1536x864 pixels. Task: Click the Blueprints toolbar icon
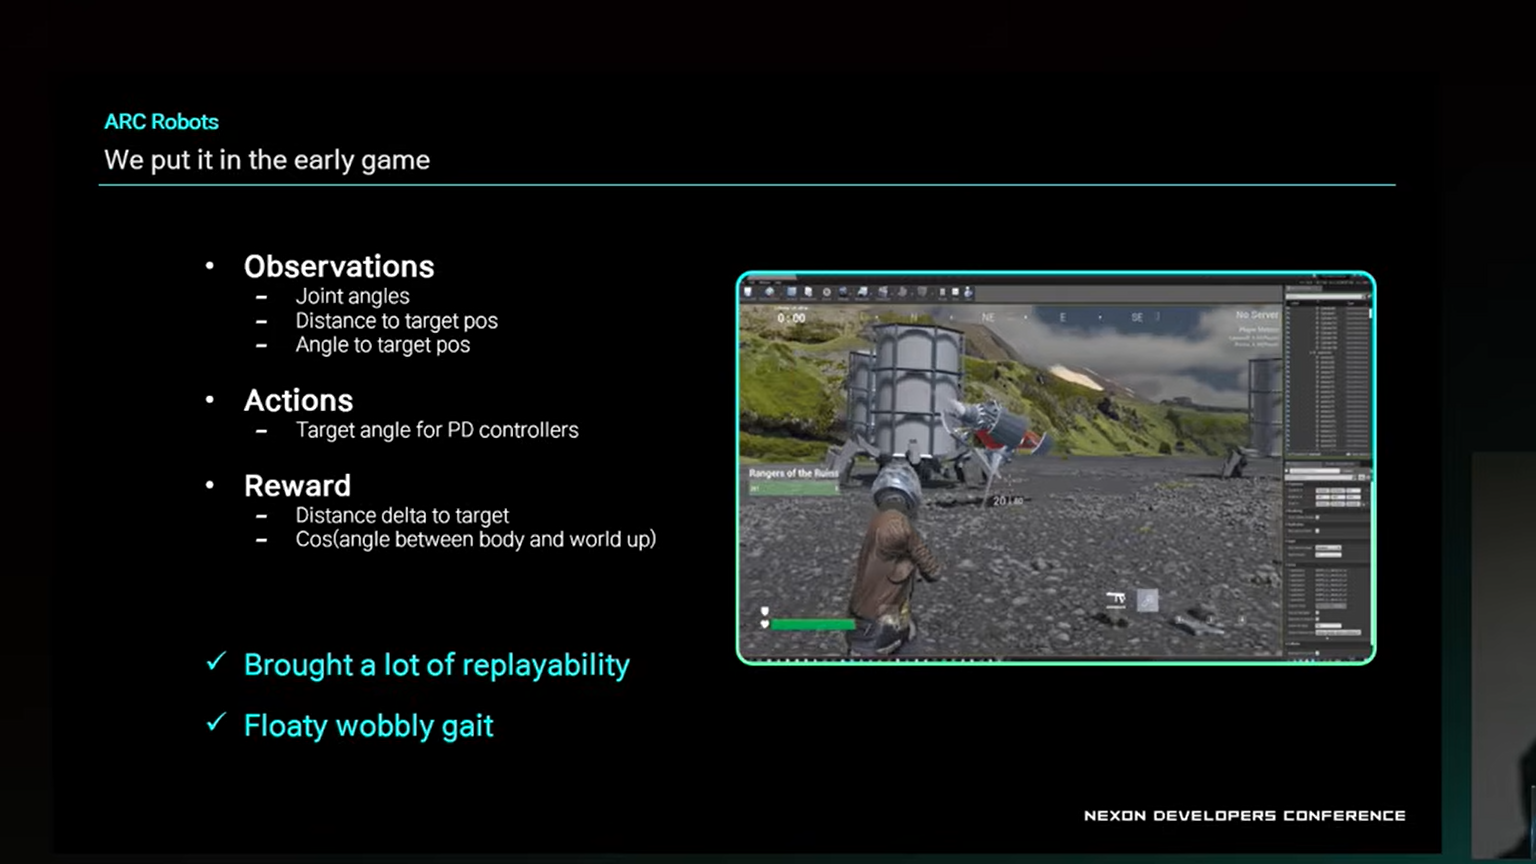[x=843, y=292]
